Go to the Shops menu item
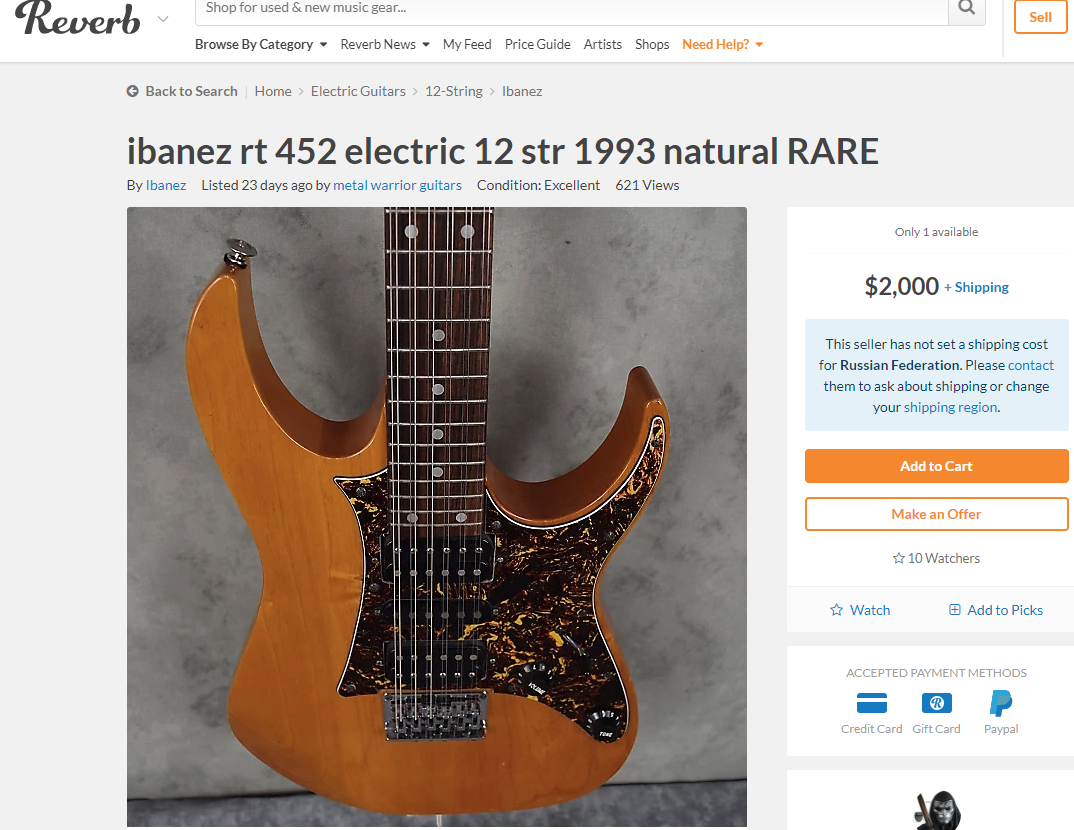Screen dimensions: 1074x830 [652, 45]
